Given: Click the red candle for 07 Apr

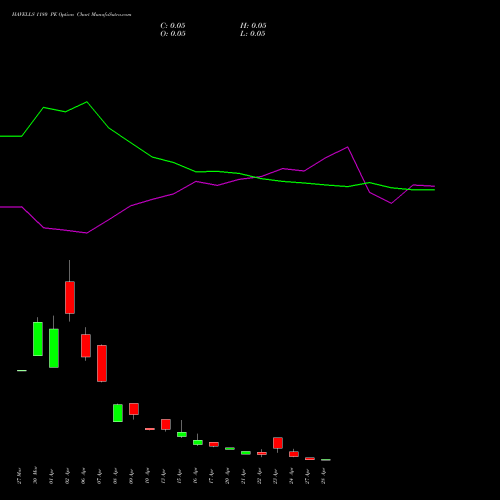Looking at the screenshot, I should pos(102,363).
